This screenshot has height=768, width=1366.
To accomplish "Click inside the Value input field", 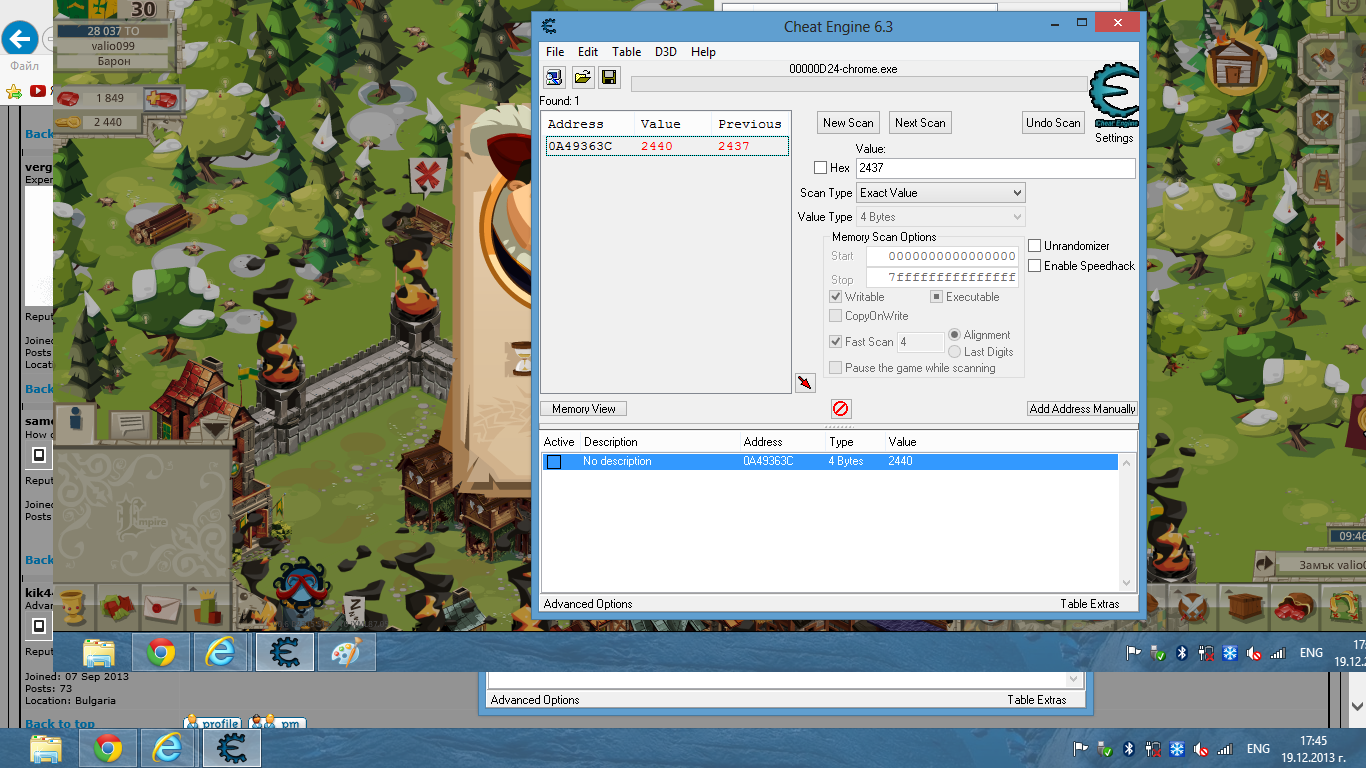I will [x=995, y=168].
